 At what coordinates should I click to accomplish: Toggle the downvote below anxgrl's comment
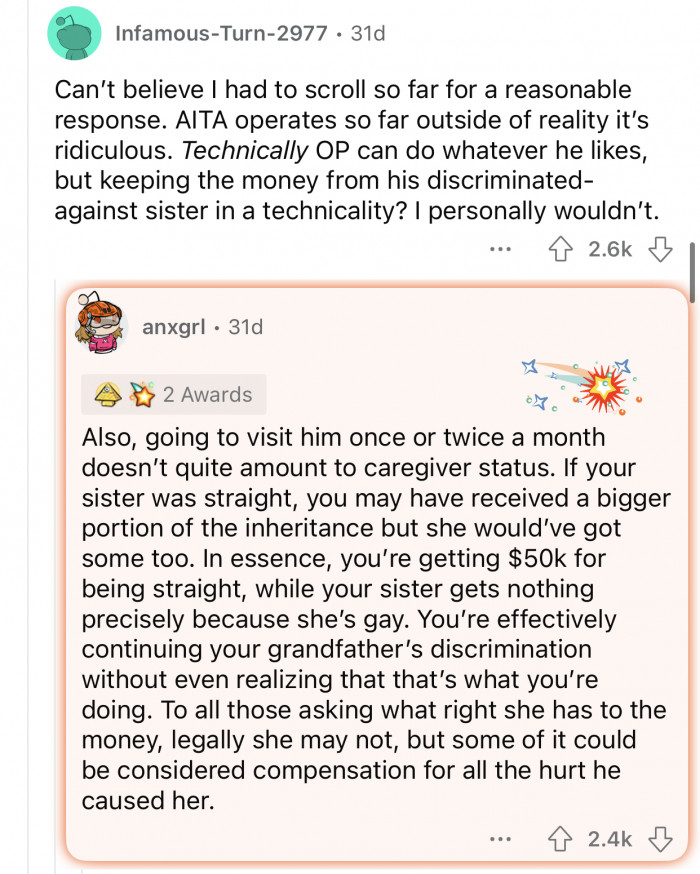pos(661,839)
